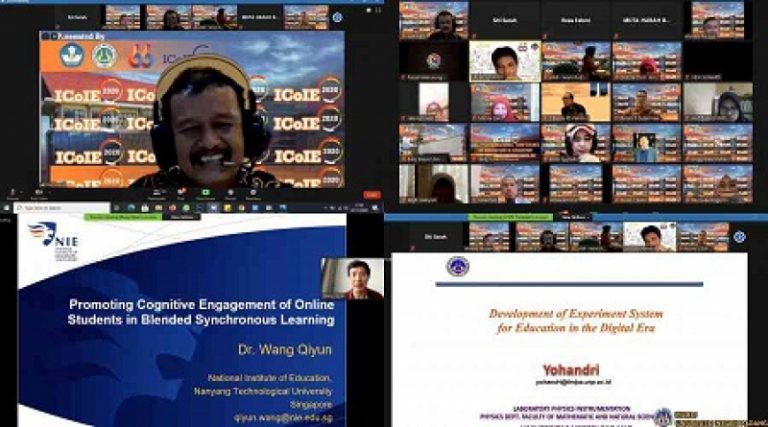The height and width of the screenshot is (427, 768).
Task: Open the notification center icon in system tray
Action: click(376, 208)
